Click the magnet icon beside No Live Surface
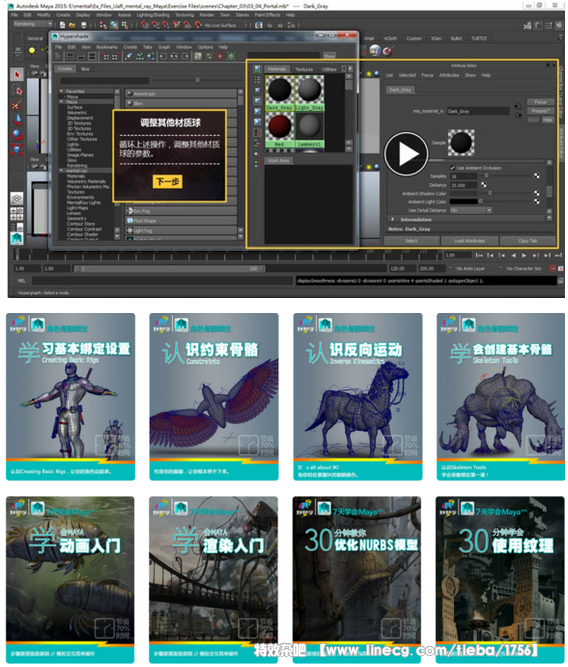This screenshot has width=568, height=667. click(x=198, y=25)
